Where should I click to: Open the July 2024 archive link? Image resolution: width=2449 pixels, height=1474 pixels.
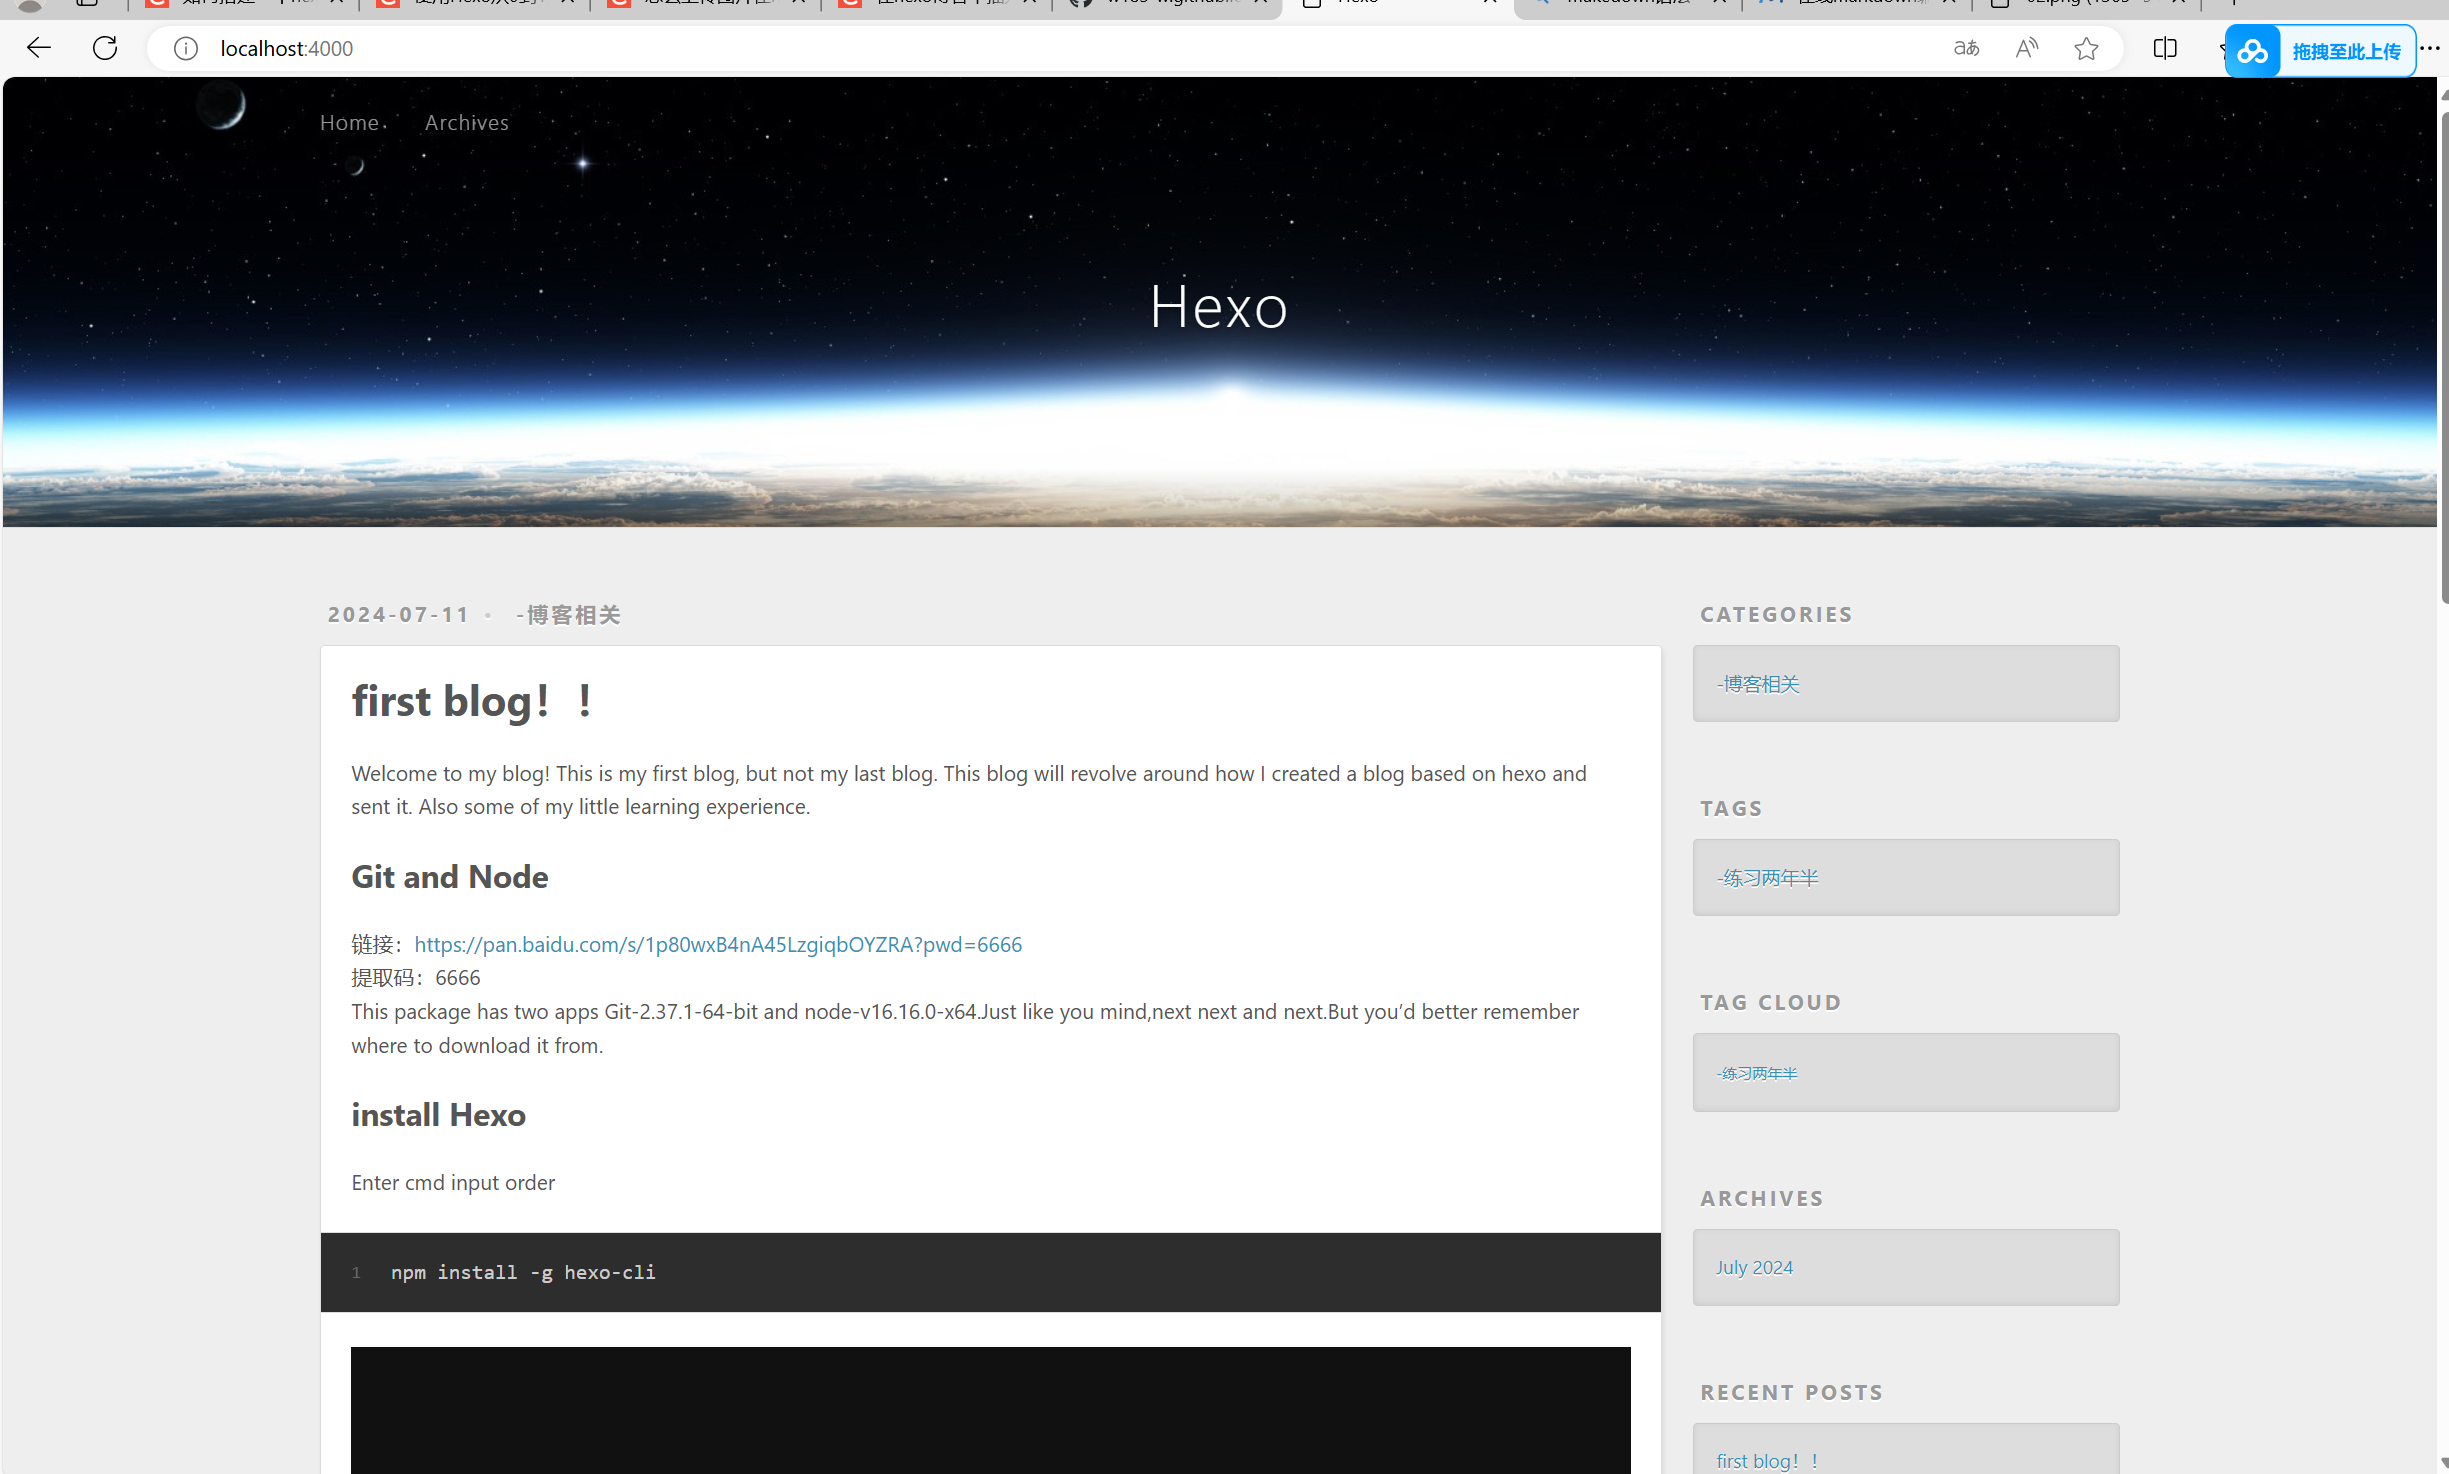coord(1755,1267)
